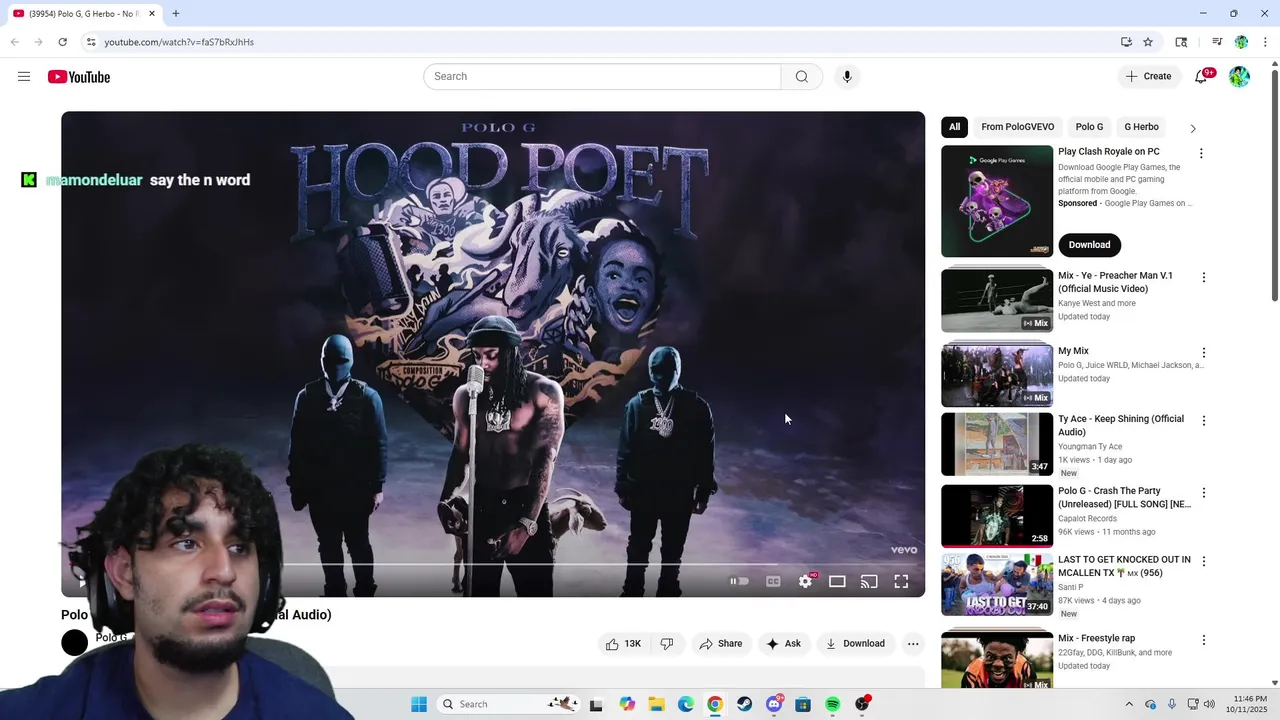This screenshot has width=1280, height=720.
Task: Start voice search with the microphone
Action: [x=847, y=77]
